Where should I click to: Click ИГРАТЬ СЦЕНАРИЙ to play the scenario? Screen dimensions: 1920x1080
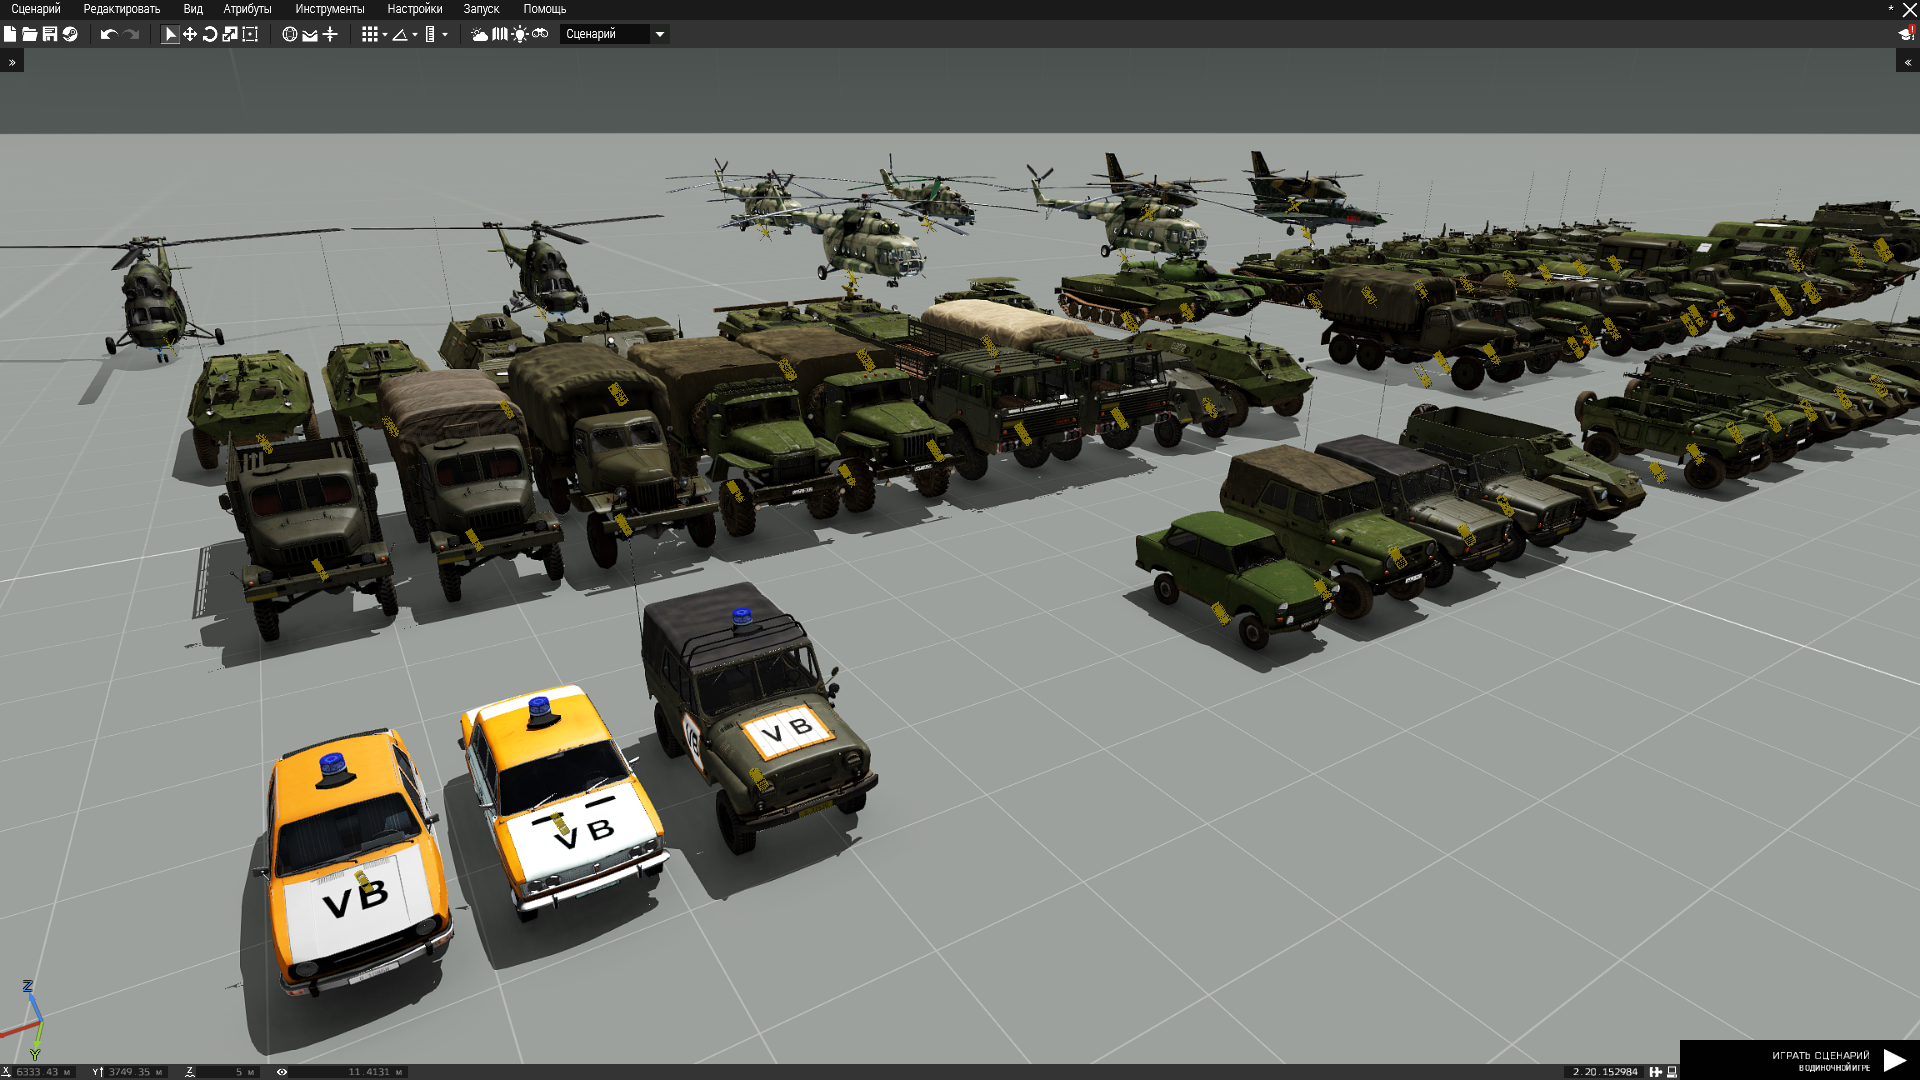coord(1800,1060)
